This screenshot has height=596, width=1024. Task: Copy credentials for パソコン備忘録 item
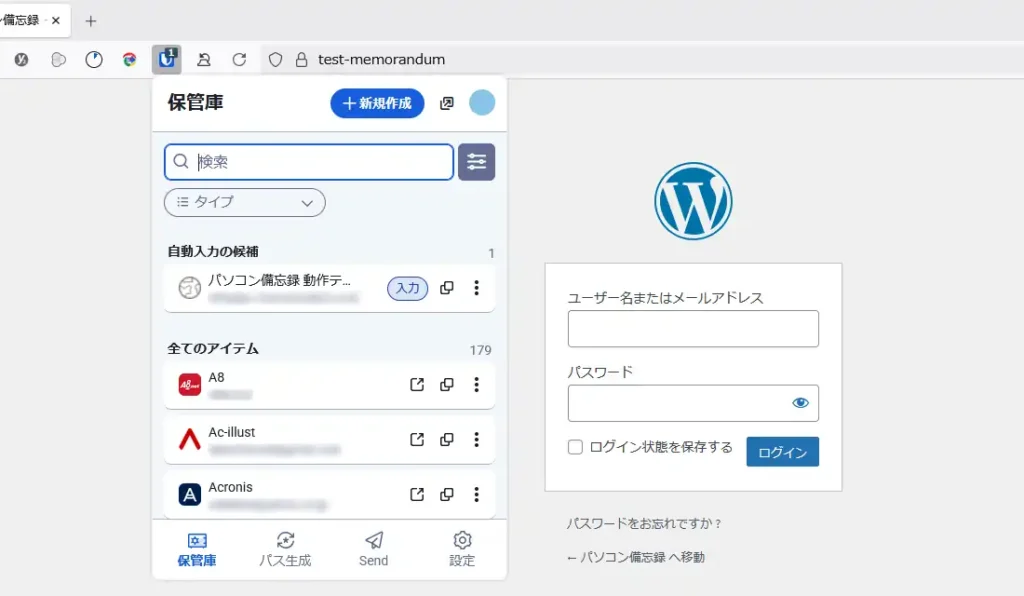click(447, 288)
